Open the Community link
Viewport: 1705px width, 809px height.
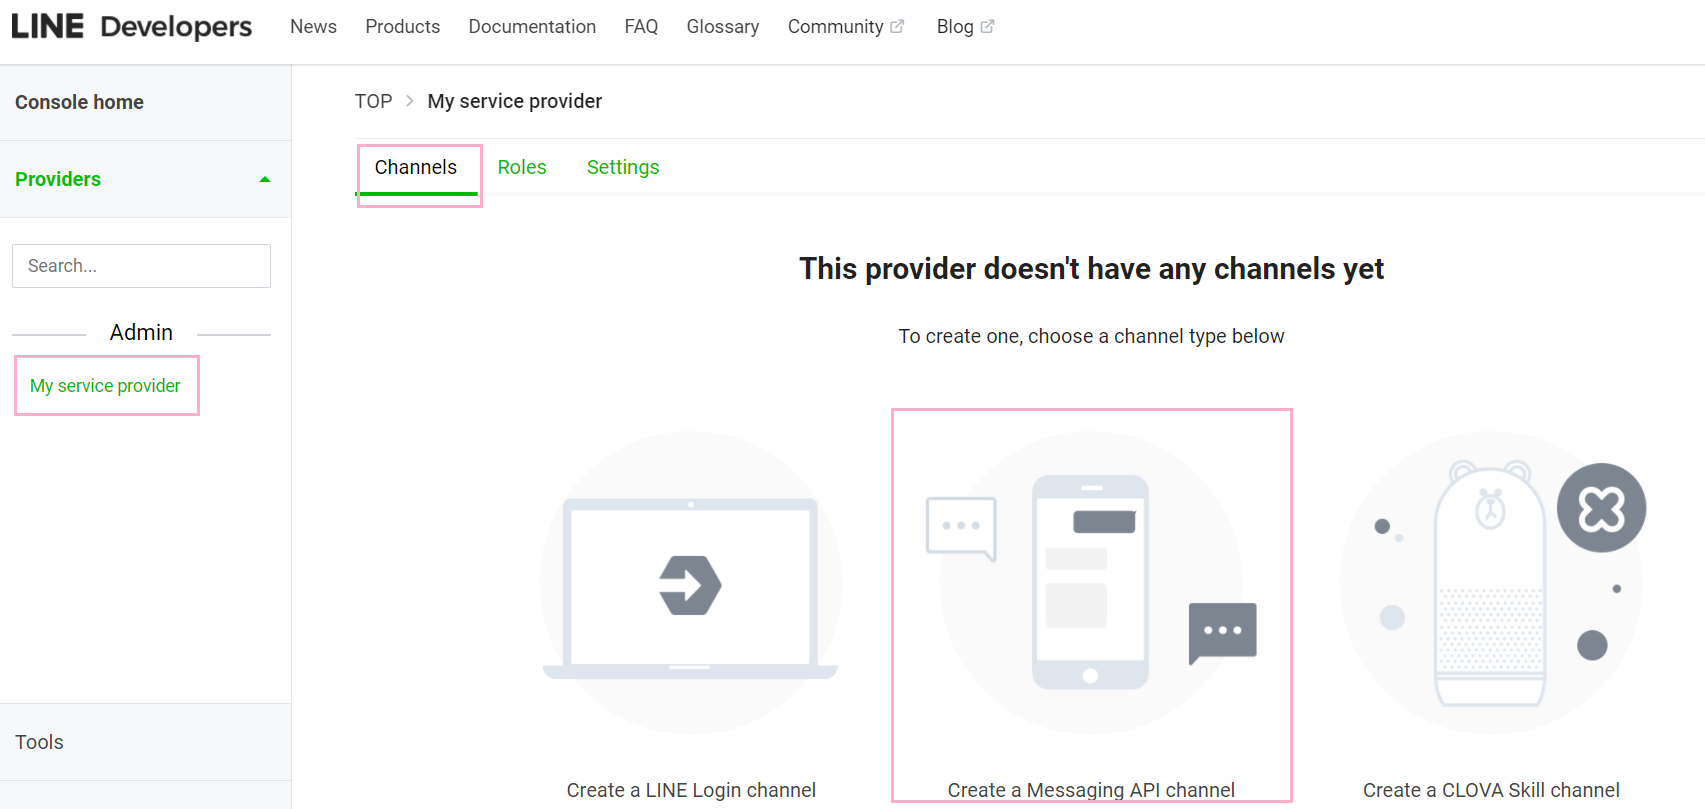835,27
